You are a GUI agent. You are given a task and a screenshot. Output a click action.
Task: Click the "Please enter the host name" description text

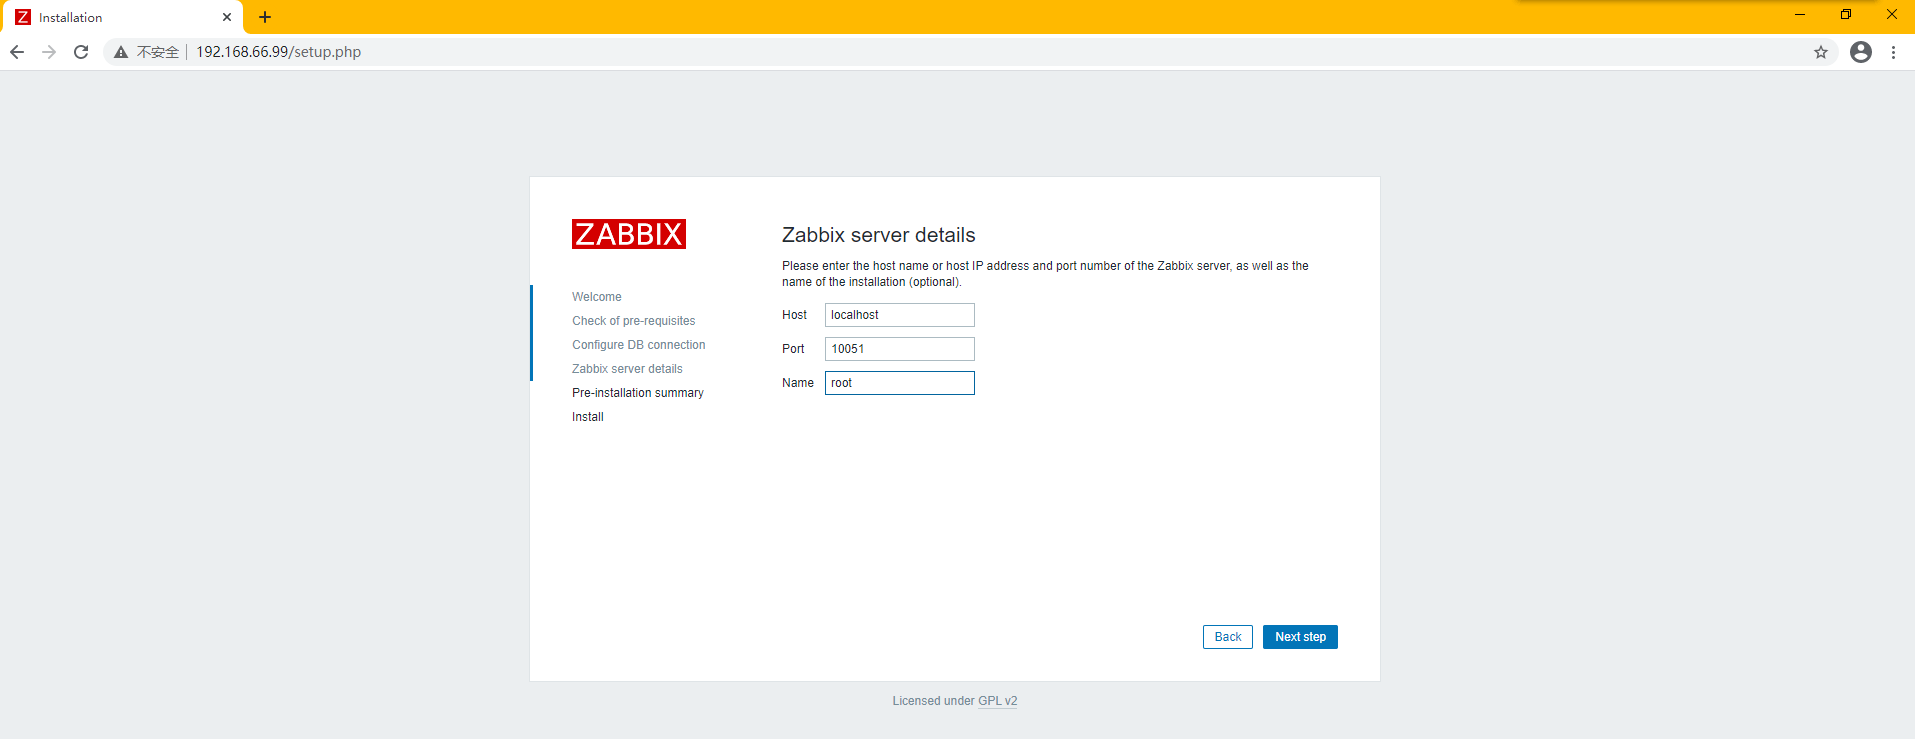click(x=1045, y=274)
